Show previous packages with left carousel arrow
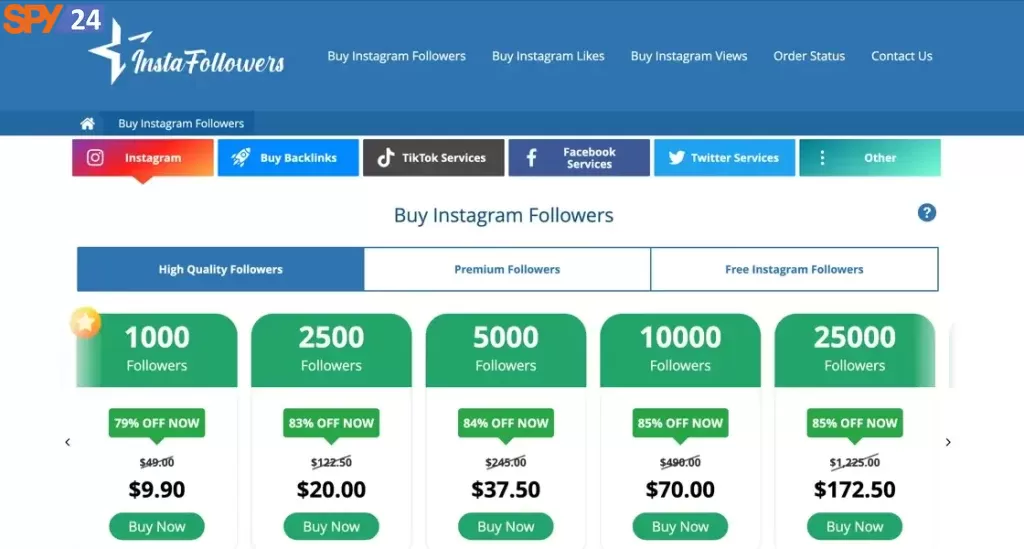The image size is (1024, 549). 67,442
